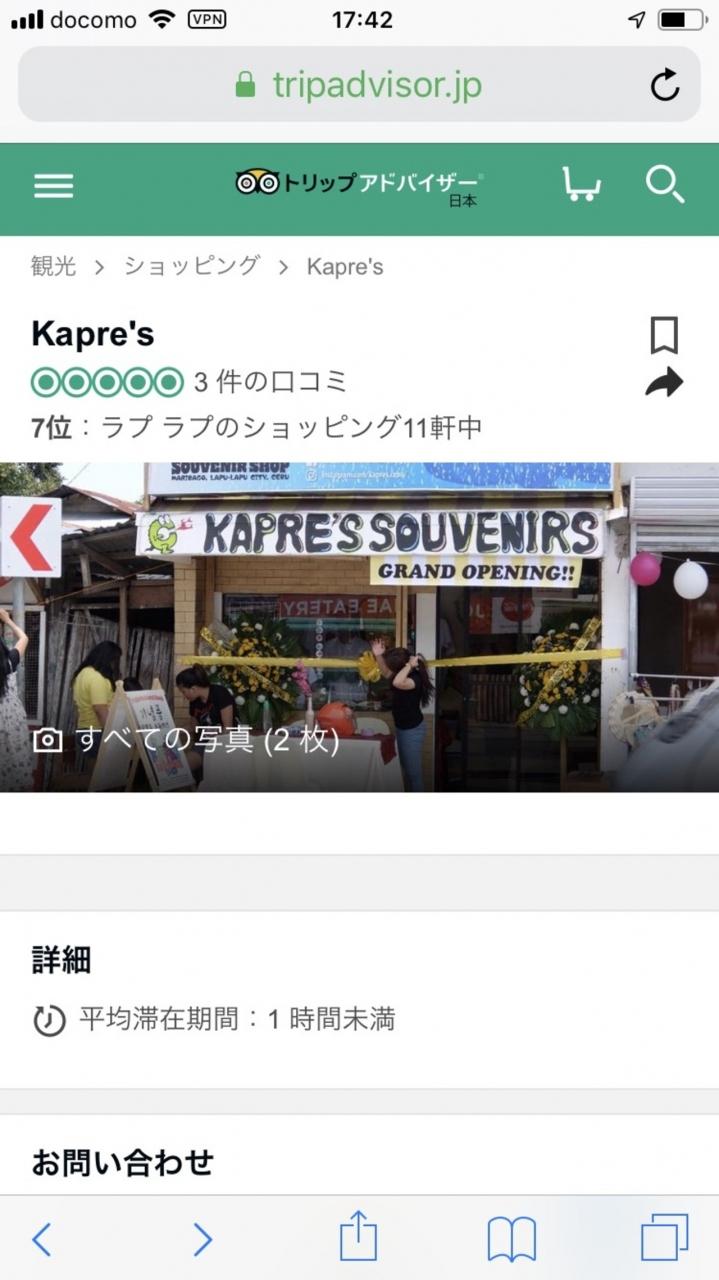The width and height of the screenshot is (719, 1280).
Task: Share Kapre's listing with arrow icon
Action: pyautogui.click(x=664, y=382)
